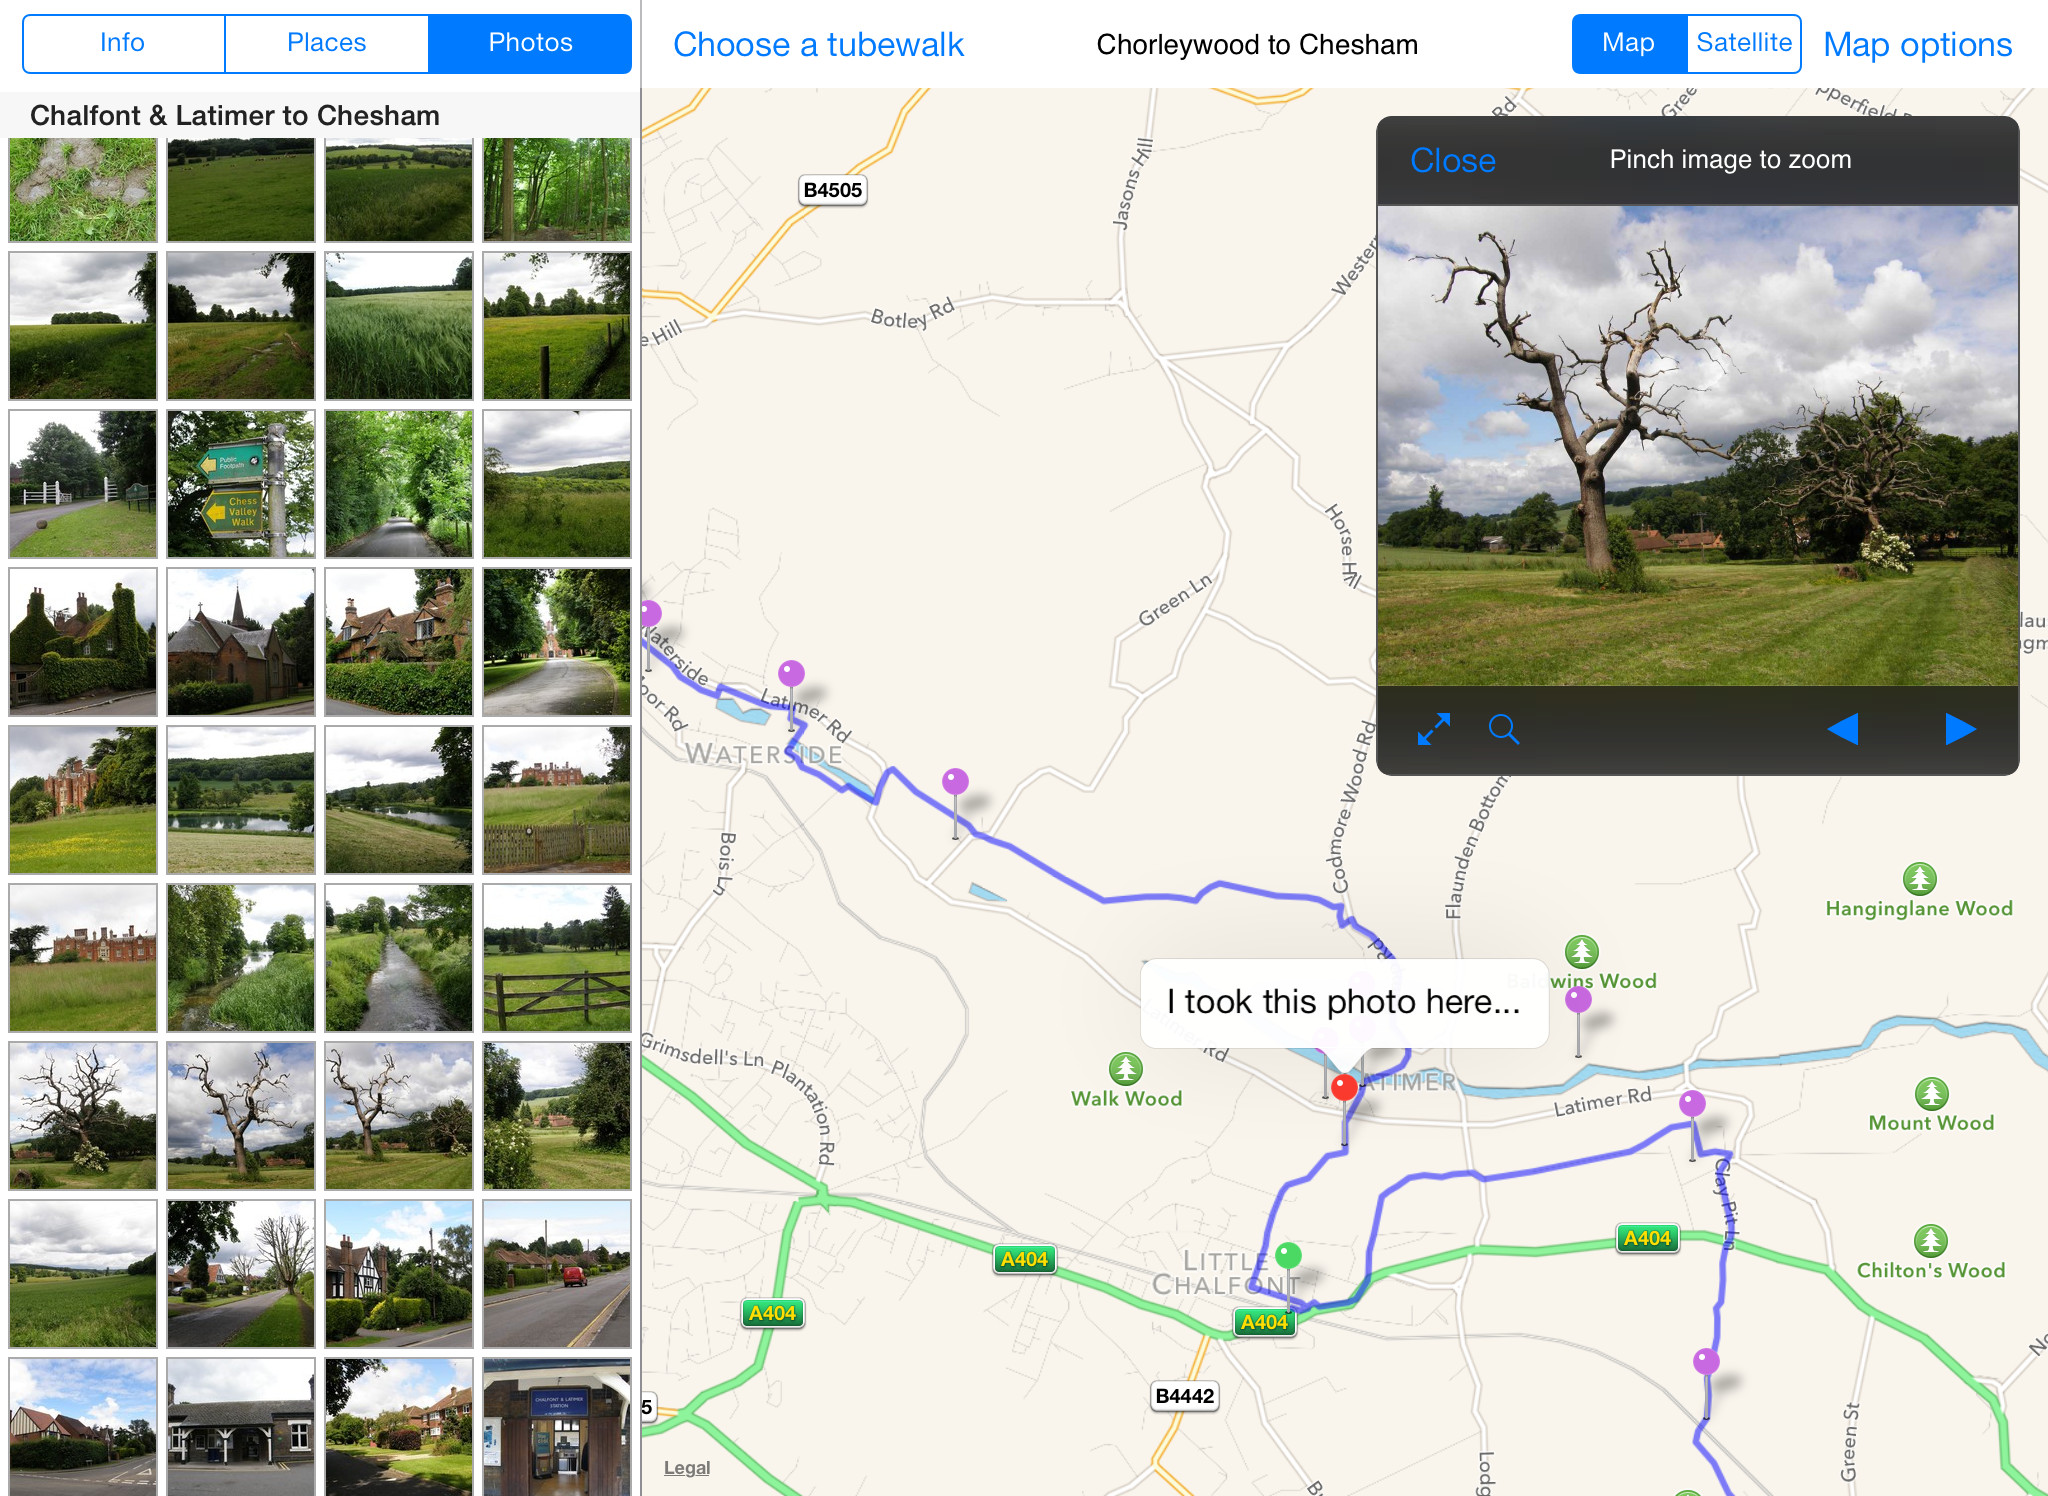Screen dimensions: 2048x1496
Task: Open the woodland trees thumbnail
Action: pos(557,190)
